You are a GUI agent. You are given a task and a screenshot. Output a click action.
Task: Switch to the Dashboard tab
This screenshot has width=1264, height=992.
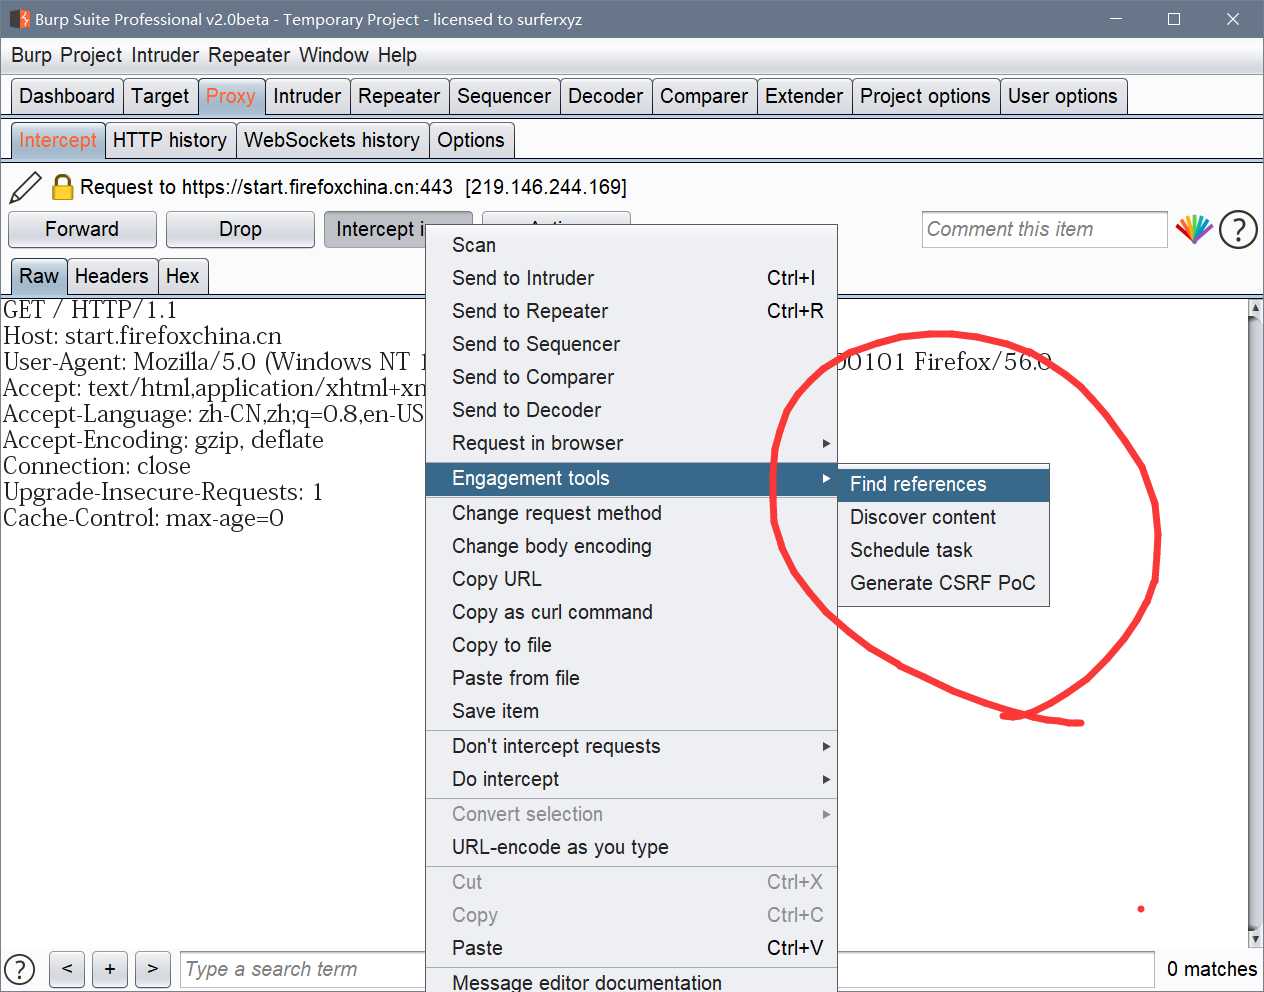(67, 96)
